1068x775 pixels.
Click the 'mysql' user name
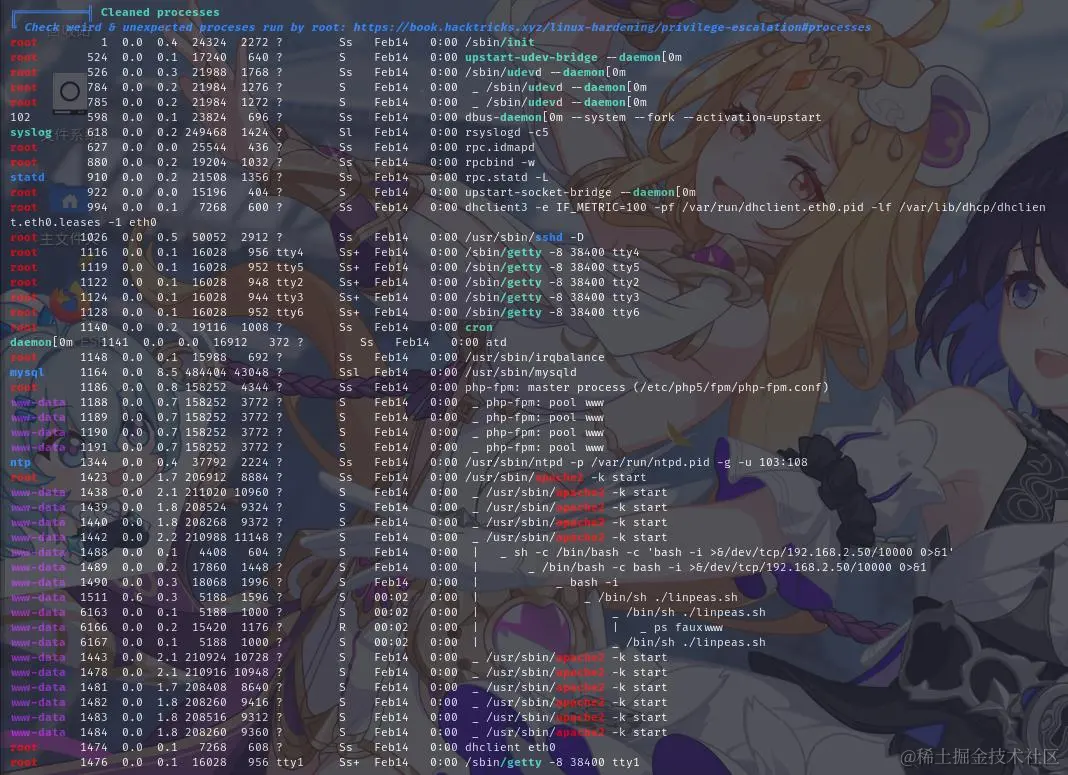[x=27, y=372]
